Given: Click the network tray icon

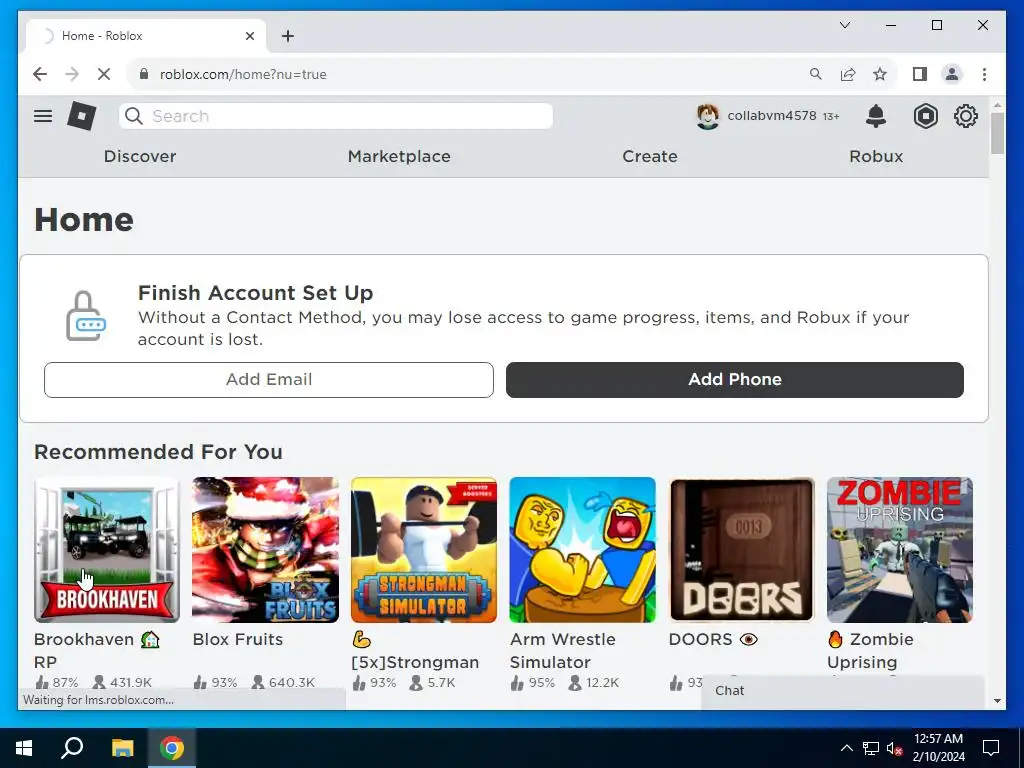Looking at the screenshot, I should 871,748.
